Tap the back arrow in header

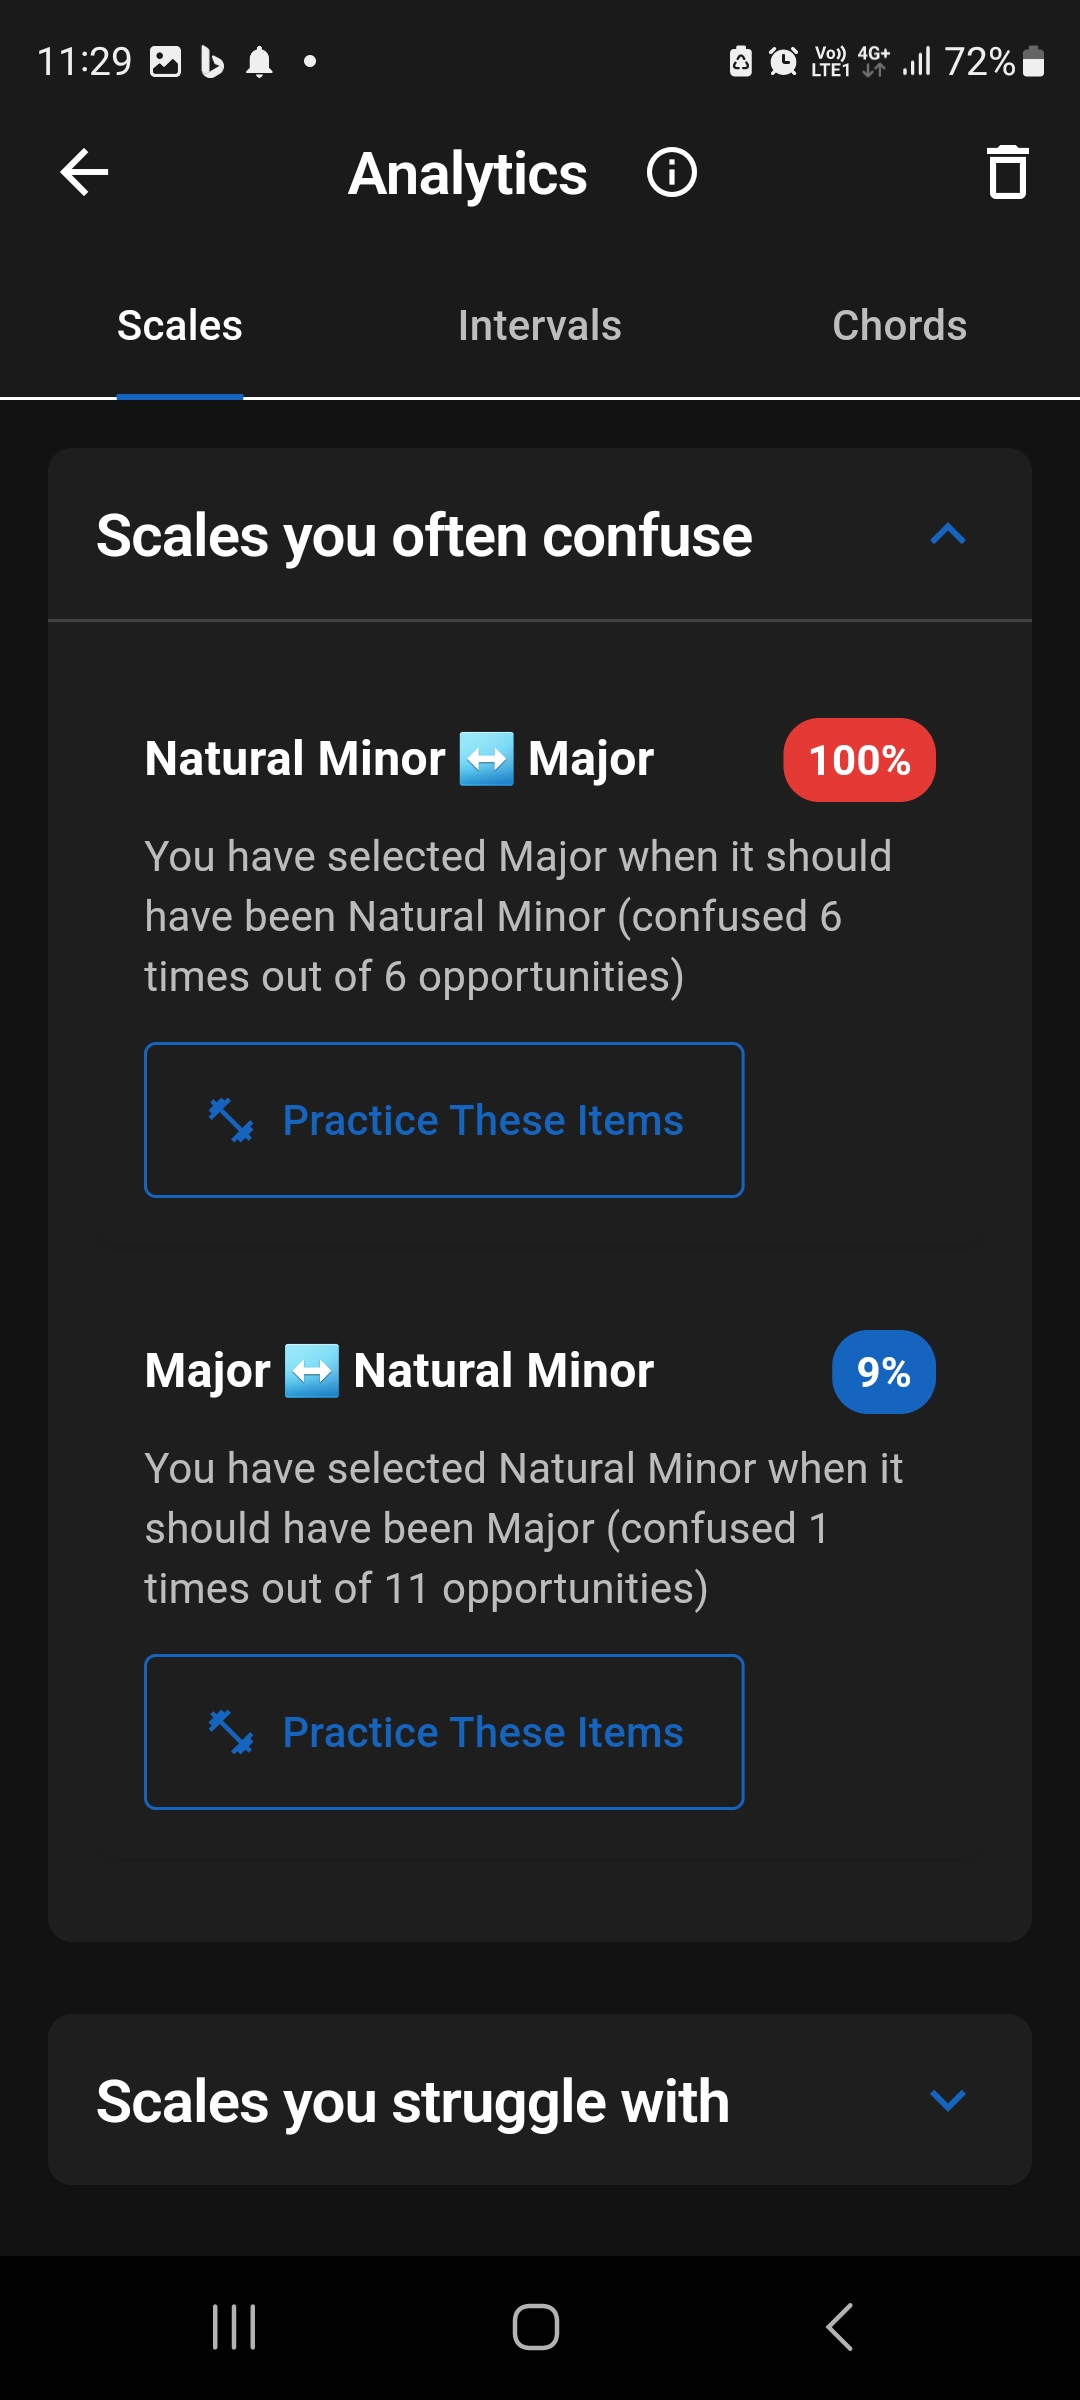coord(84,172)
